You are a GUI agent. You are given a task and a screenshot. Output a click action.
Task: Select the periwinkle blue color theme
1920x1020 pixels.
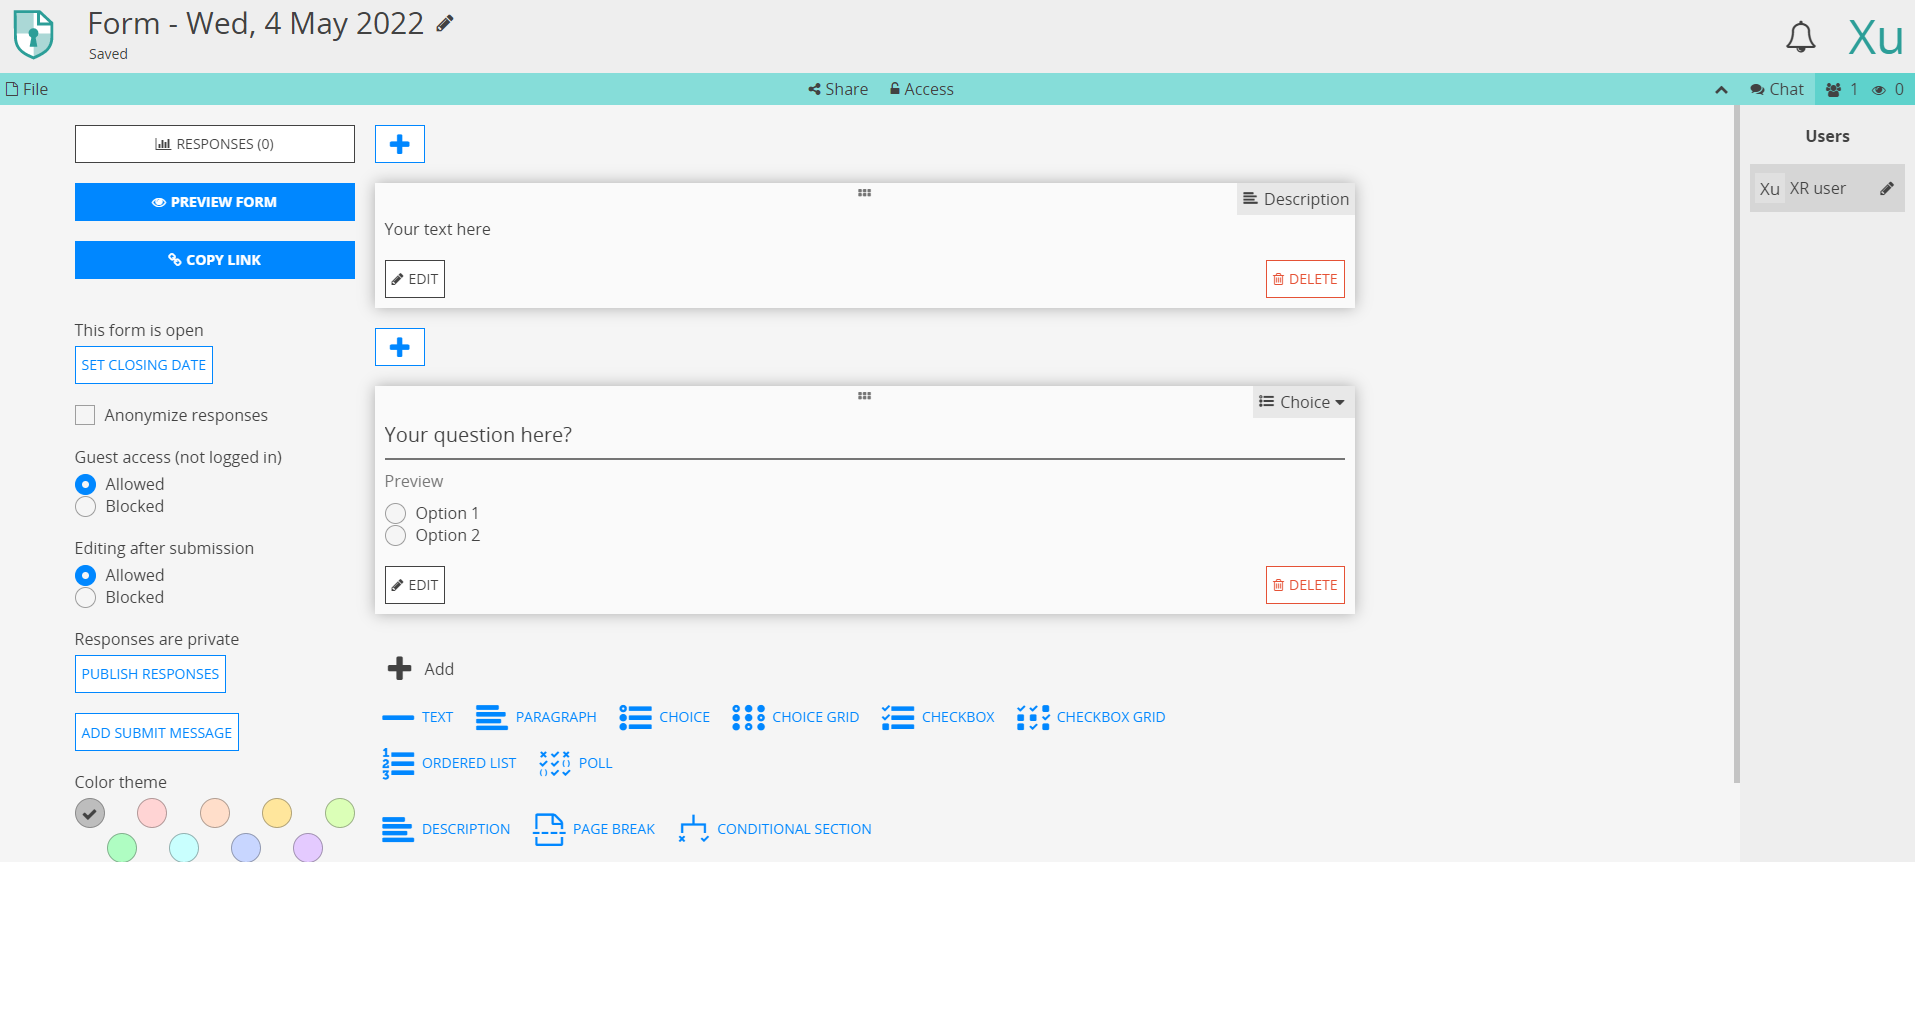pos(246,848)
